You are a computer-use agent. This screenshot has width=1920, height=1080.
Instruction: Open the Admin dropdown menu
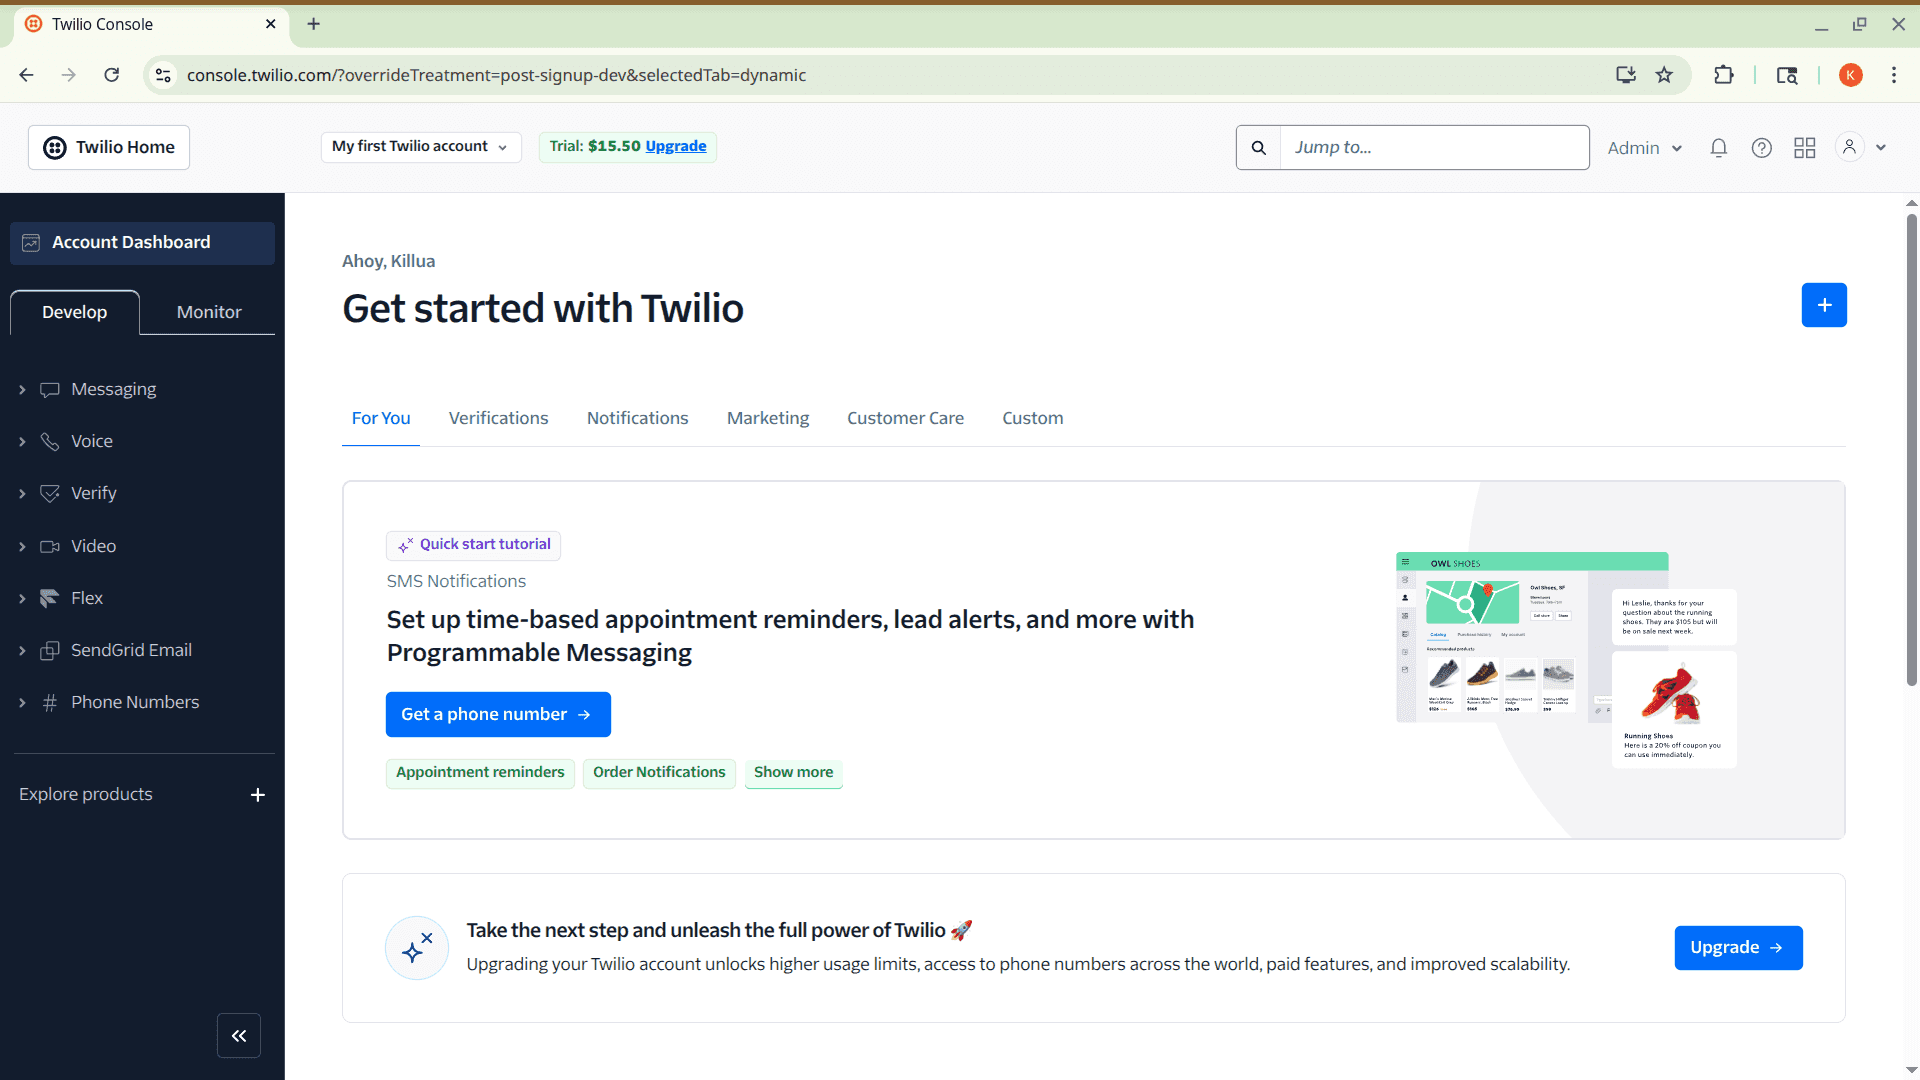(x=1644, y=148)
